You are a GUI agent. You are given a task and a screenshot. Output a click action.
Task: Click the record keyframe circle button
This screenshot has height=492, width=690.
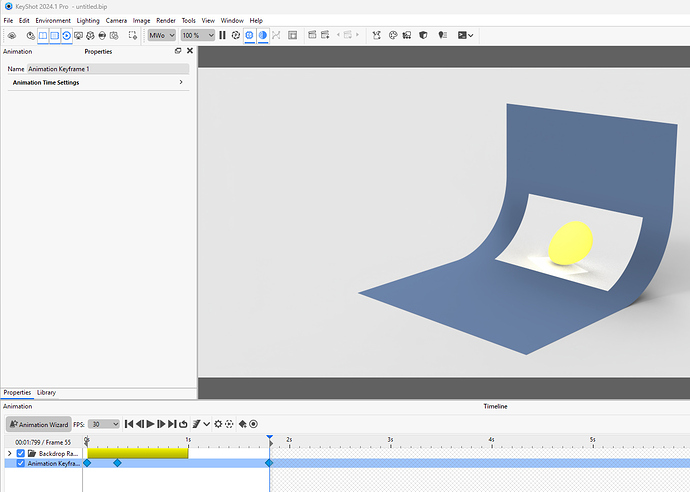pos(253,424)
